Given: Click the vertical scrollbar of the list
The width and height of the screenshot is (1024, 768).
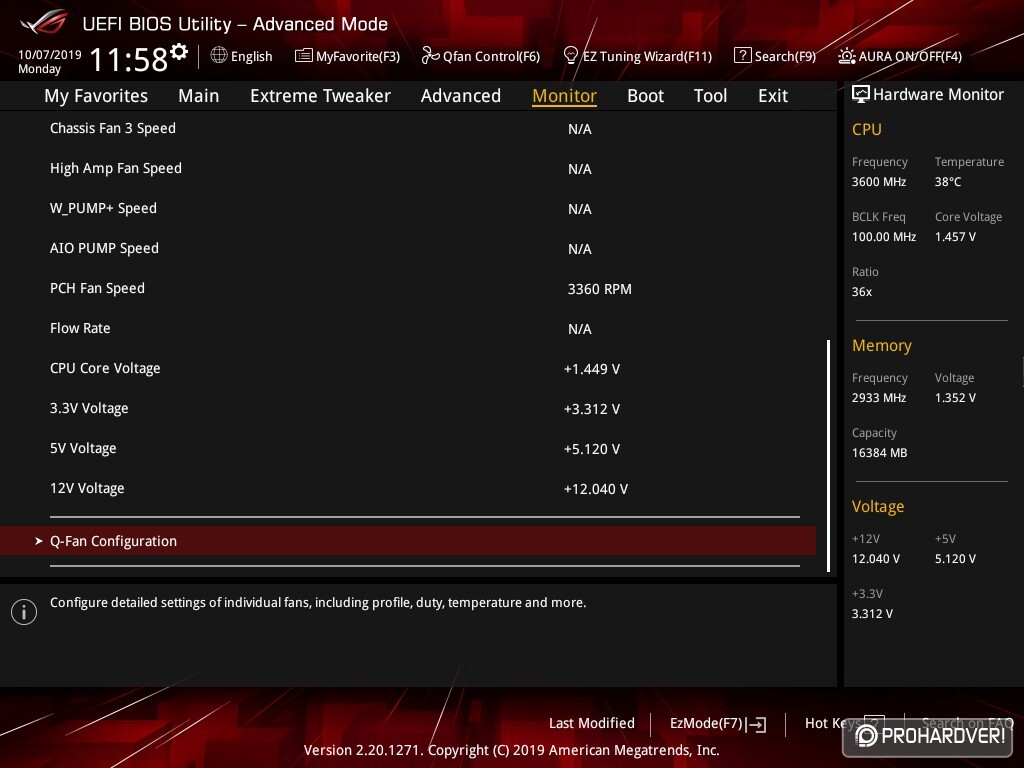Looking at the screenshot, I should [x=828, y=456].
